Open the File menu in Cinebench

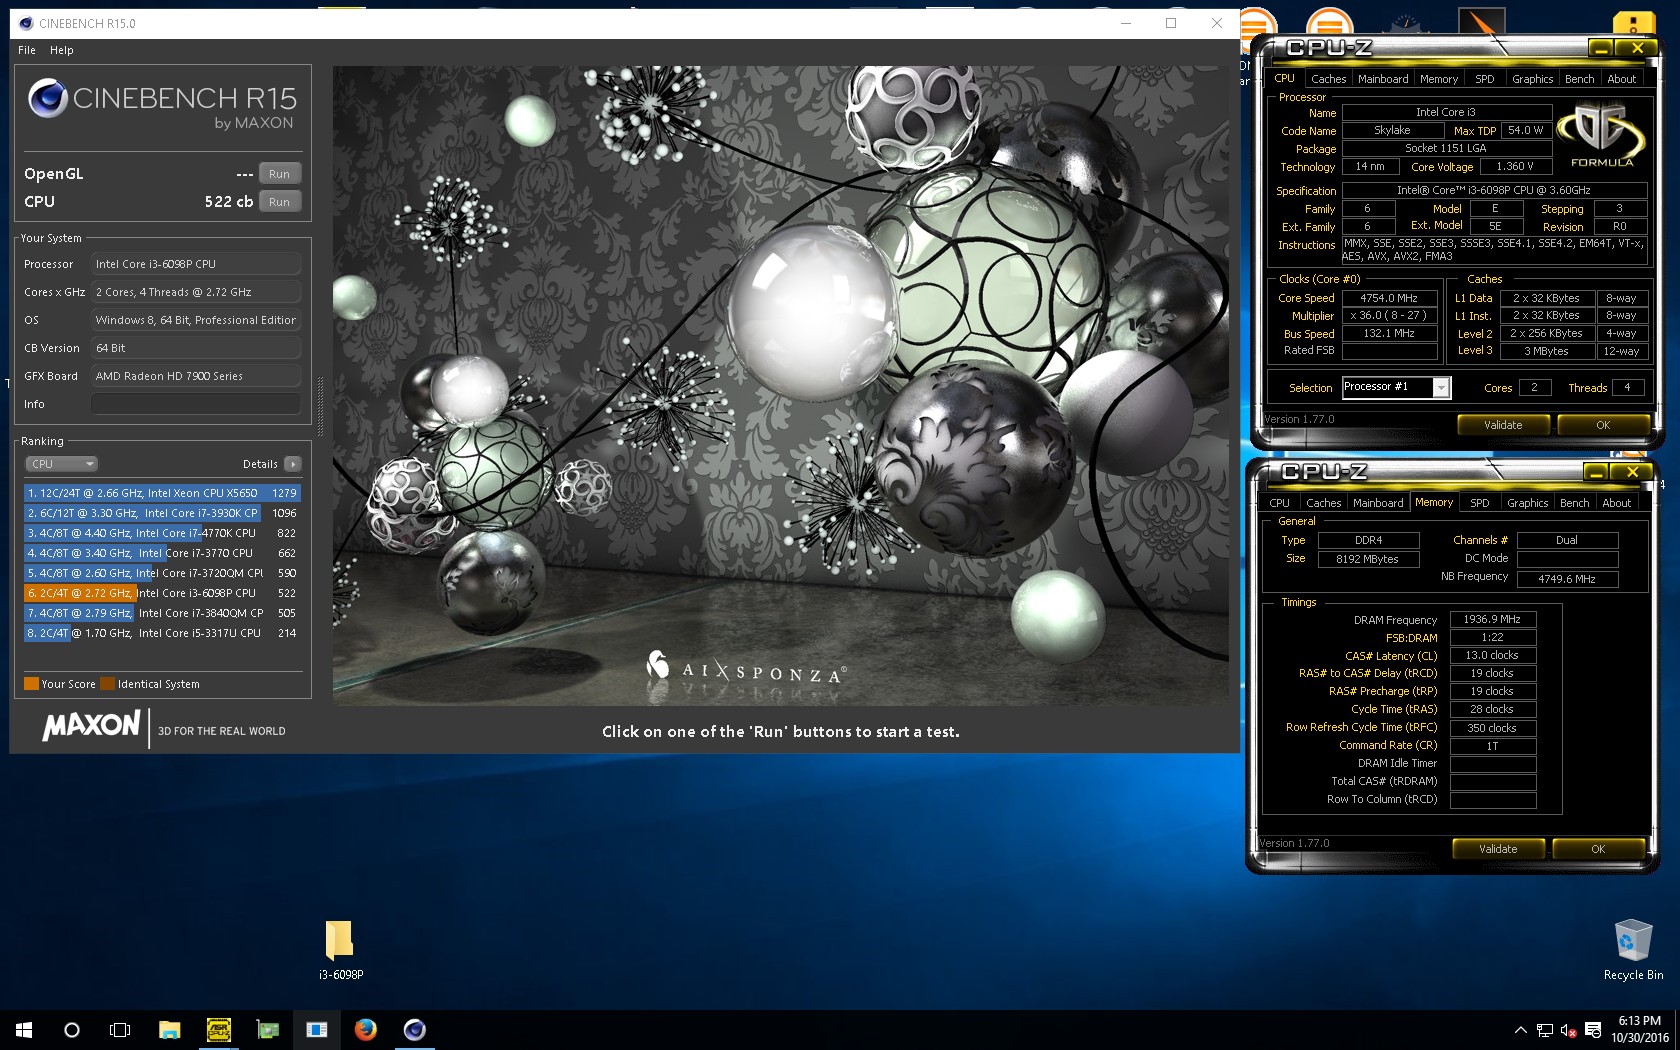pos(27,50)
